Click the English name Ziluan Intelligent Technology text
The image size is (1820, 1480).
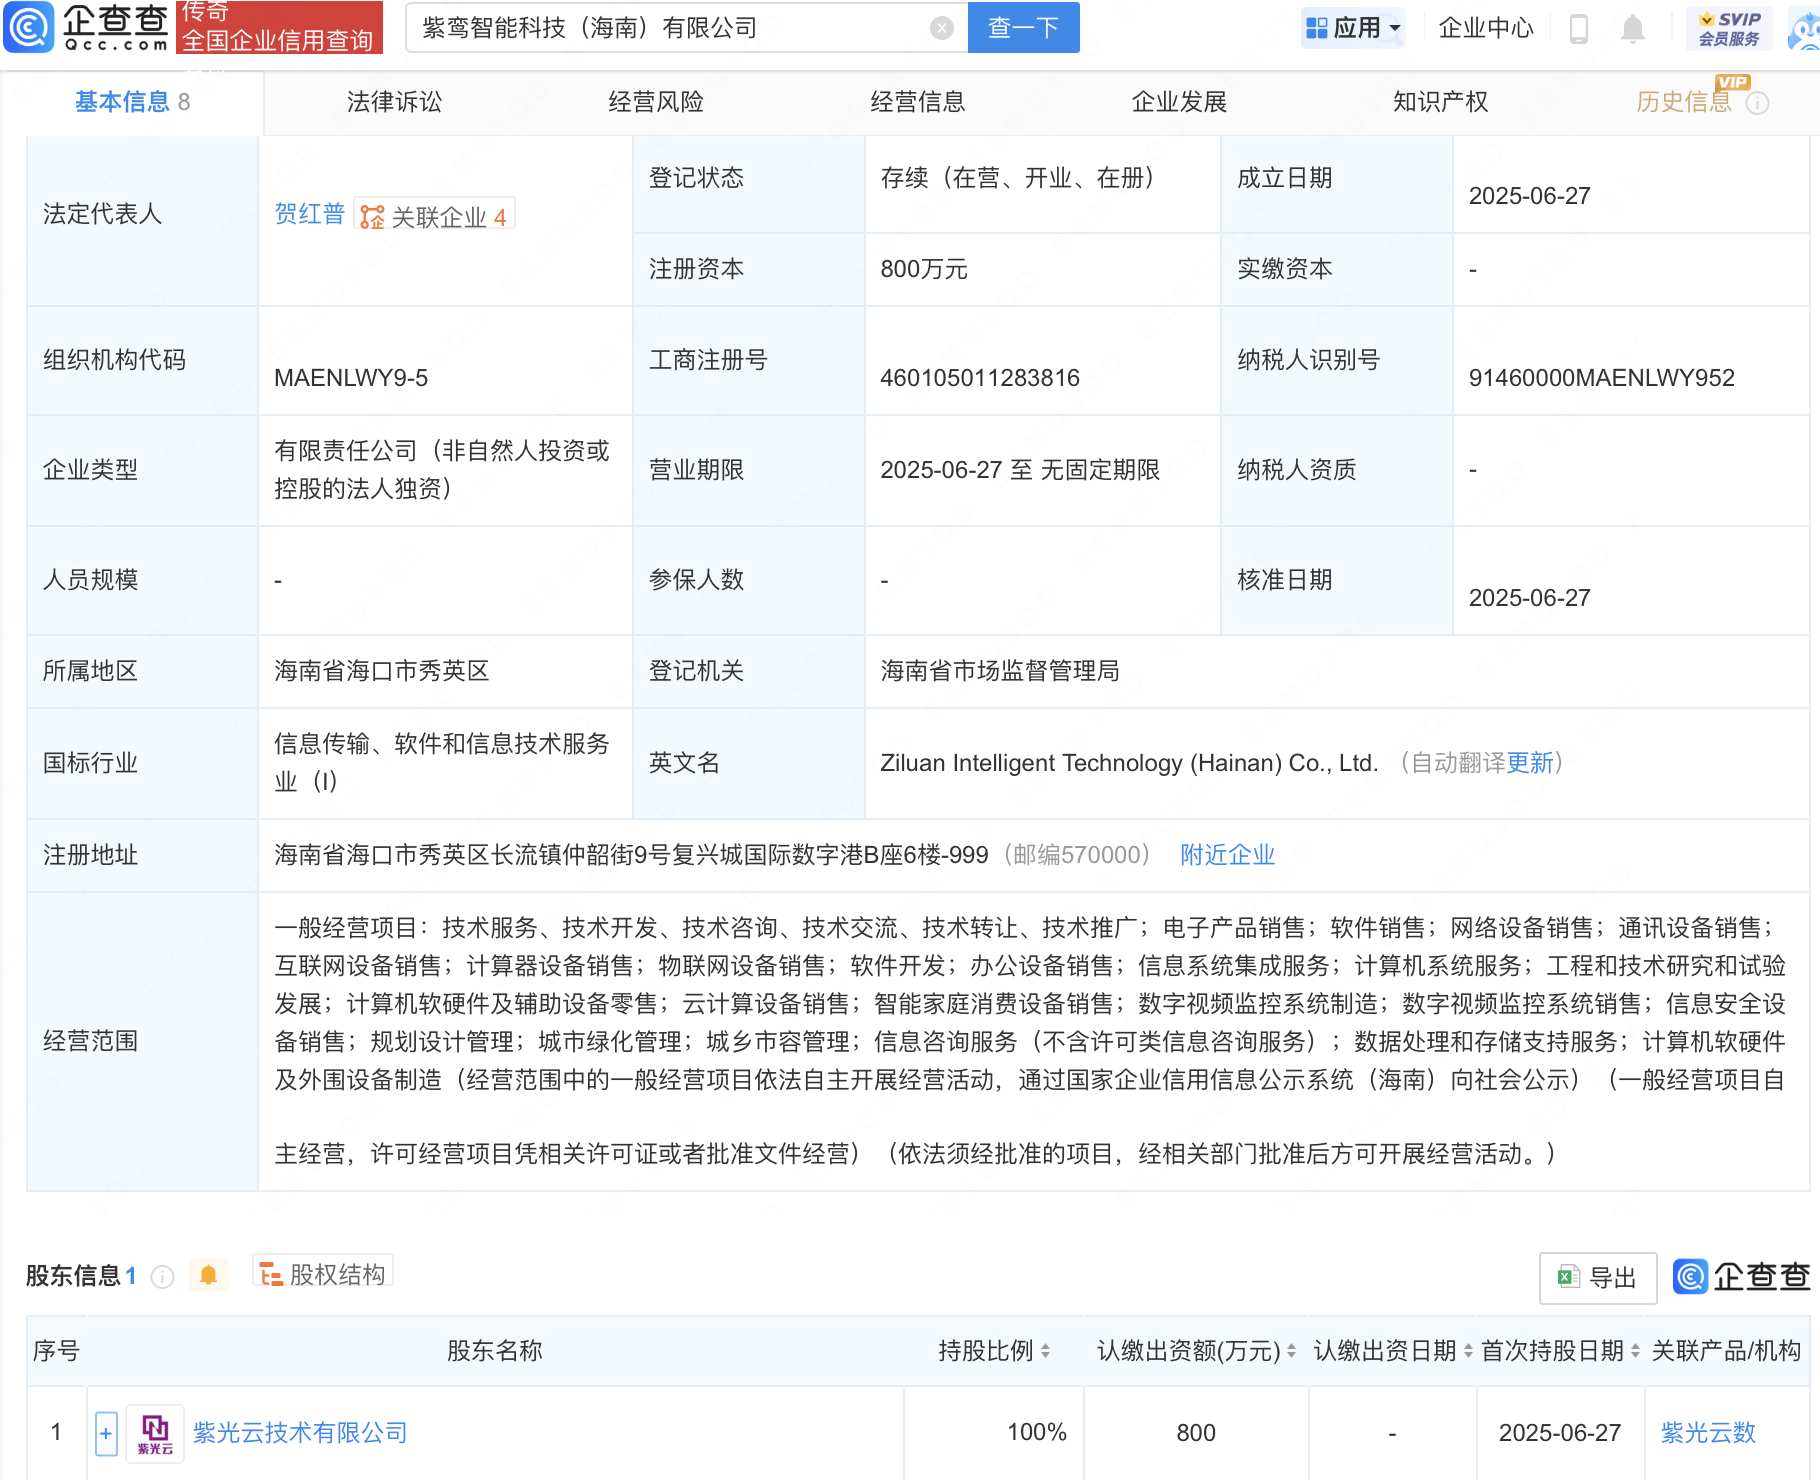(x=1129, y=763)
